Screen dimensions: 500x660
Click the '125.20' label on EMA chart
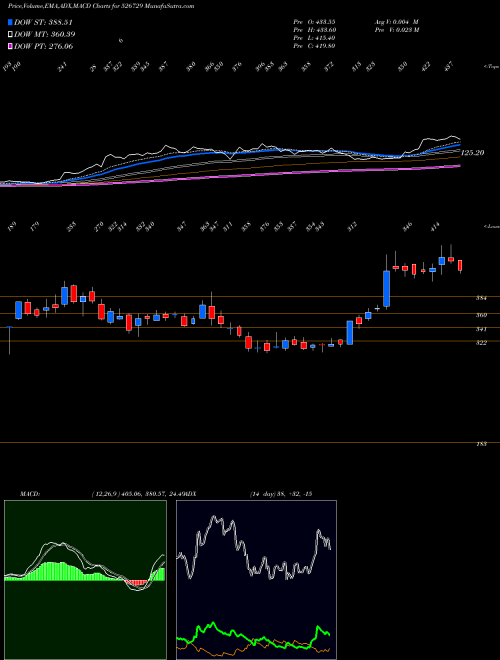point(473,153)
